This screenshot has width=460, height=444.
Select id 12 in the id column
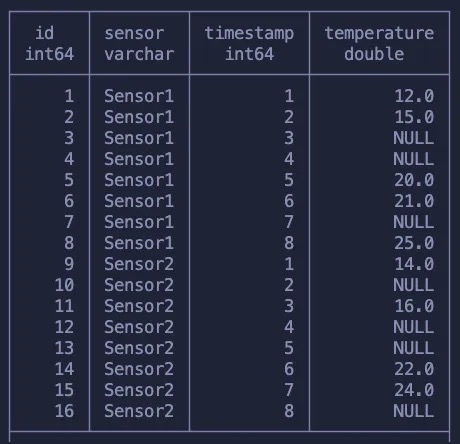[64, 327]
